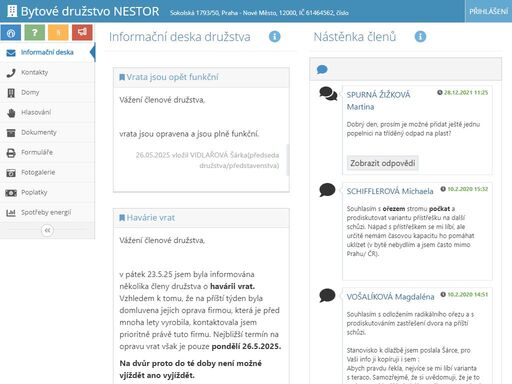Click chat bubble icon by VOŠALÍKOVÁ Magdaléna post
Screen dimensions: 512x384
tap(327, 295)
